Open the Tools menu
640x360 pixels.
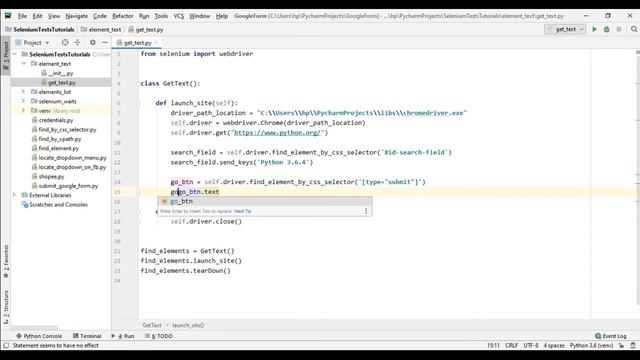click(161, 16)
